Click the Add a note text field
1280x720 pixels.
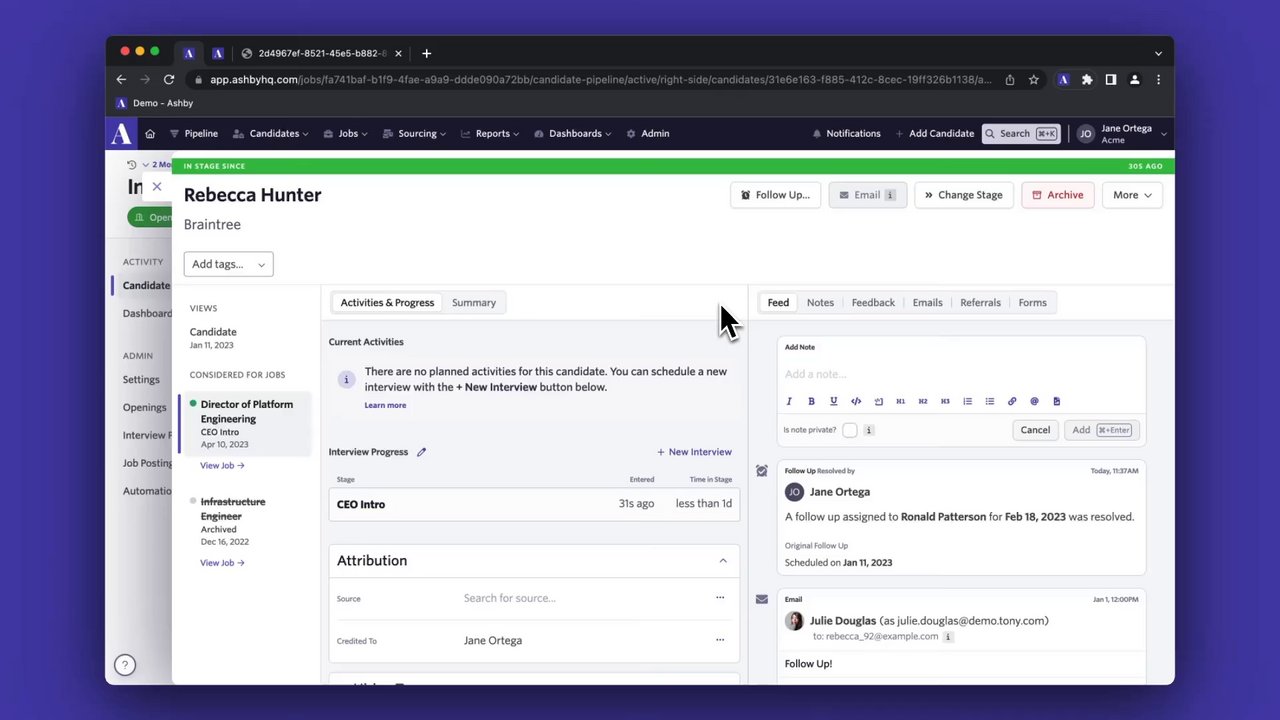click(x=961, y=374)
